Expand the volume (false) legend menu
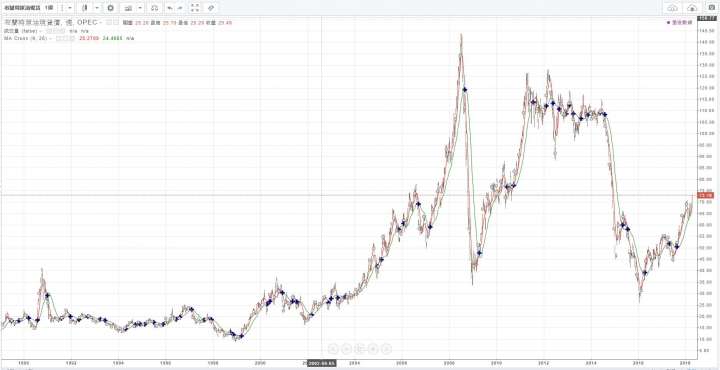This screenshot has height=370, width=720. coord(40,31)
